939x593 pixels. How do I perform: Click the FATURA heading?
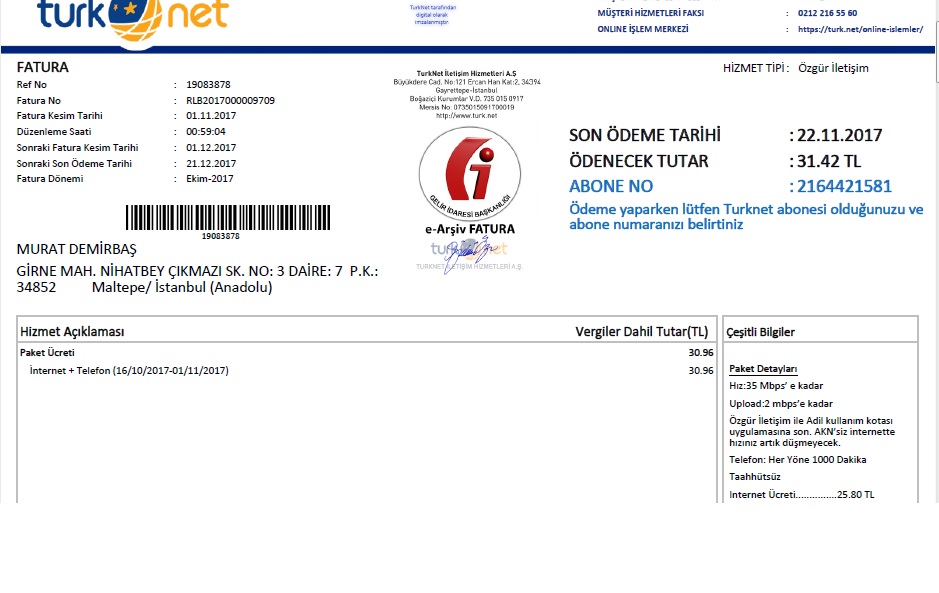click(x=43, y=67)
